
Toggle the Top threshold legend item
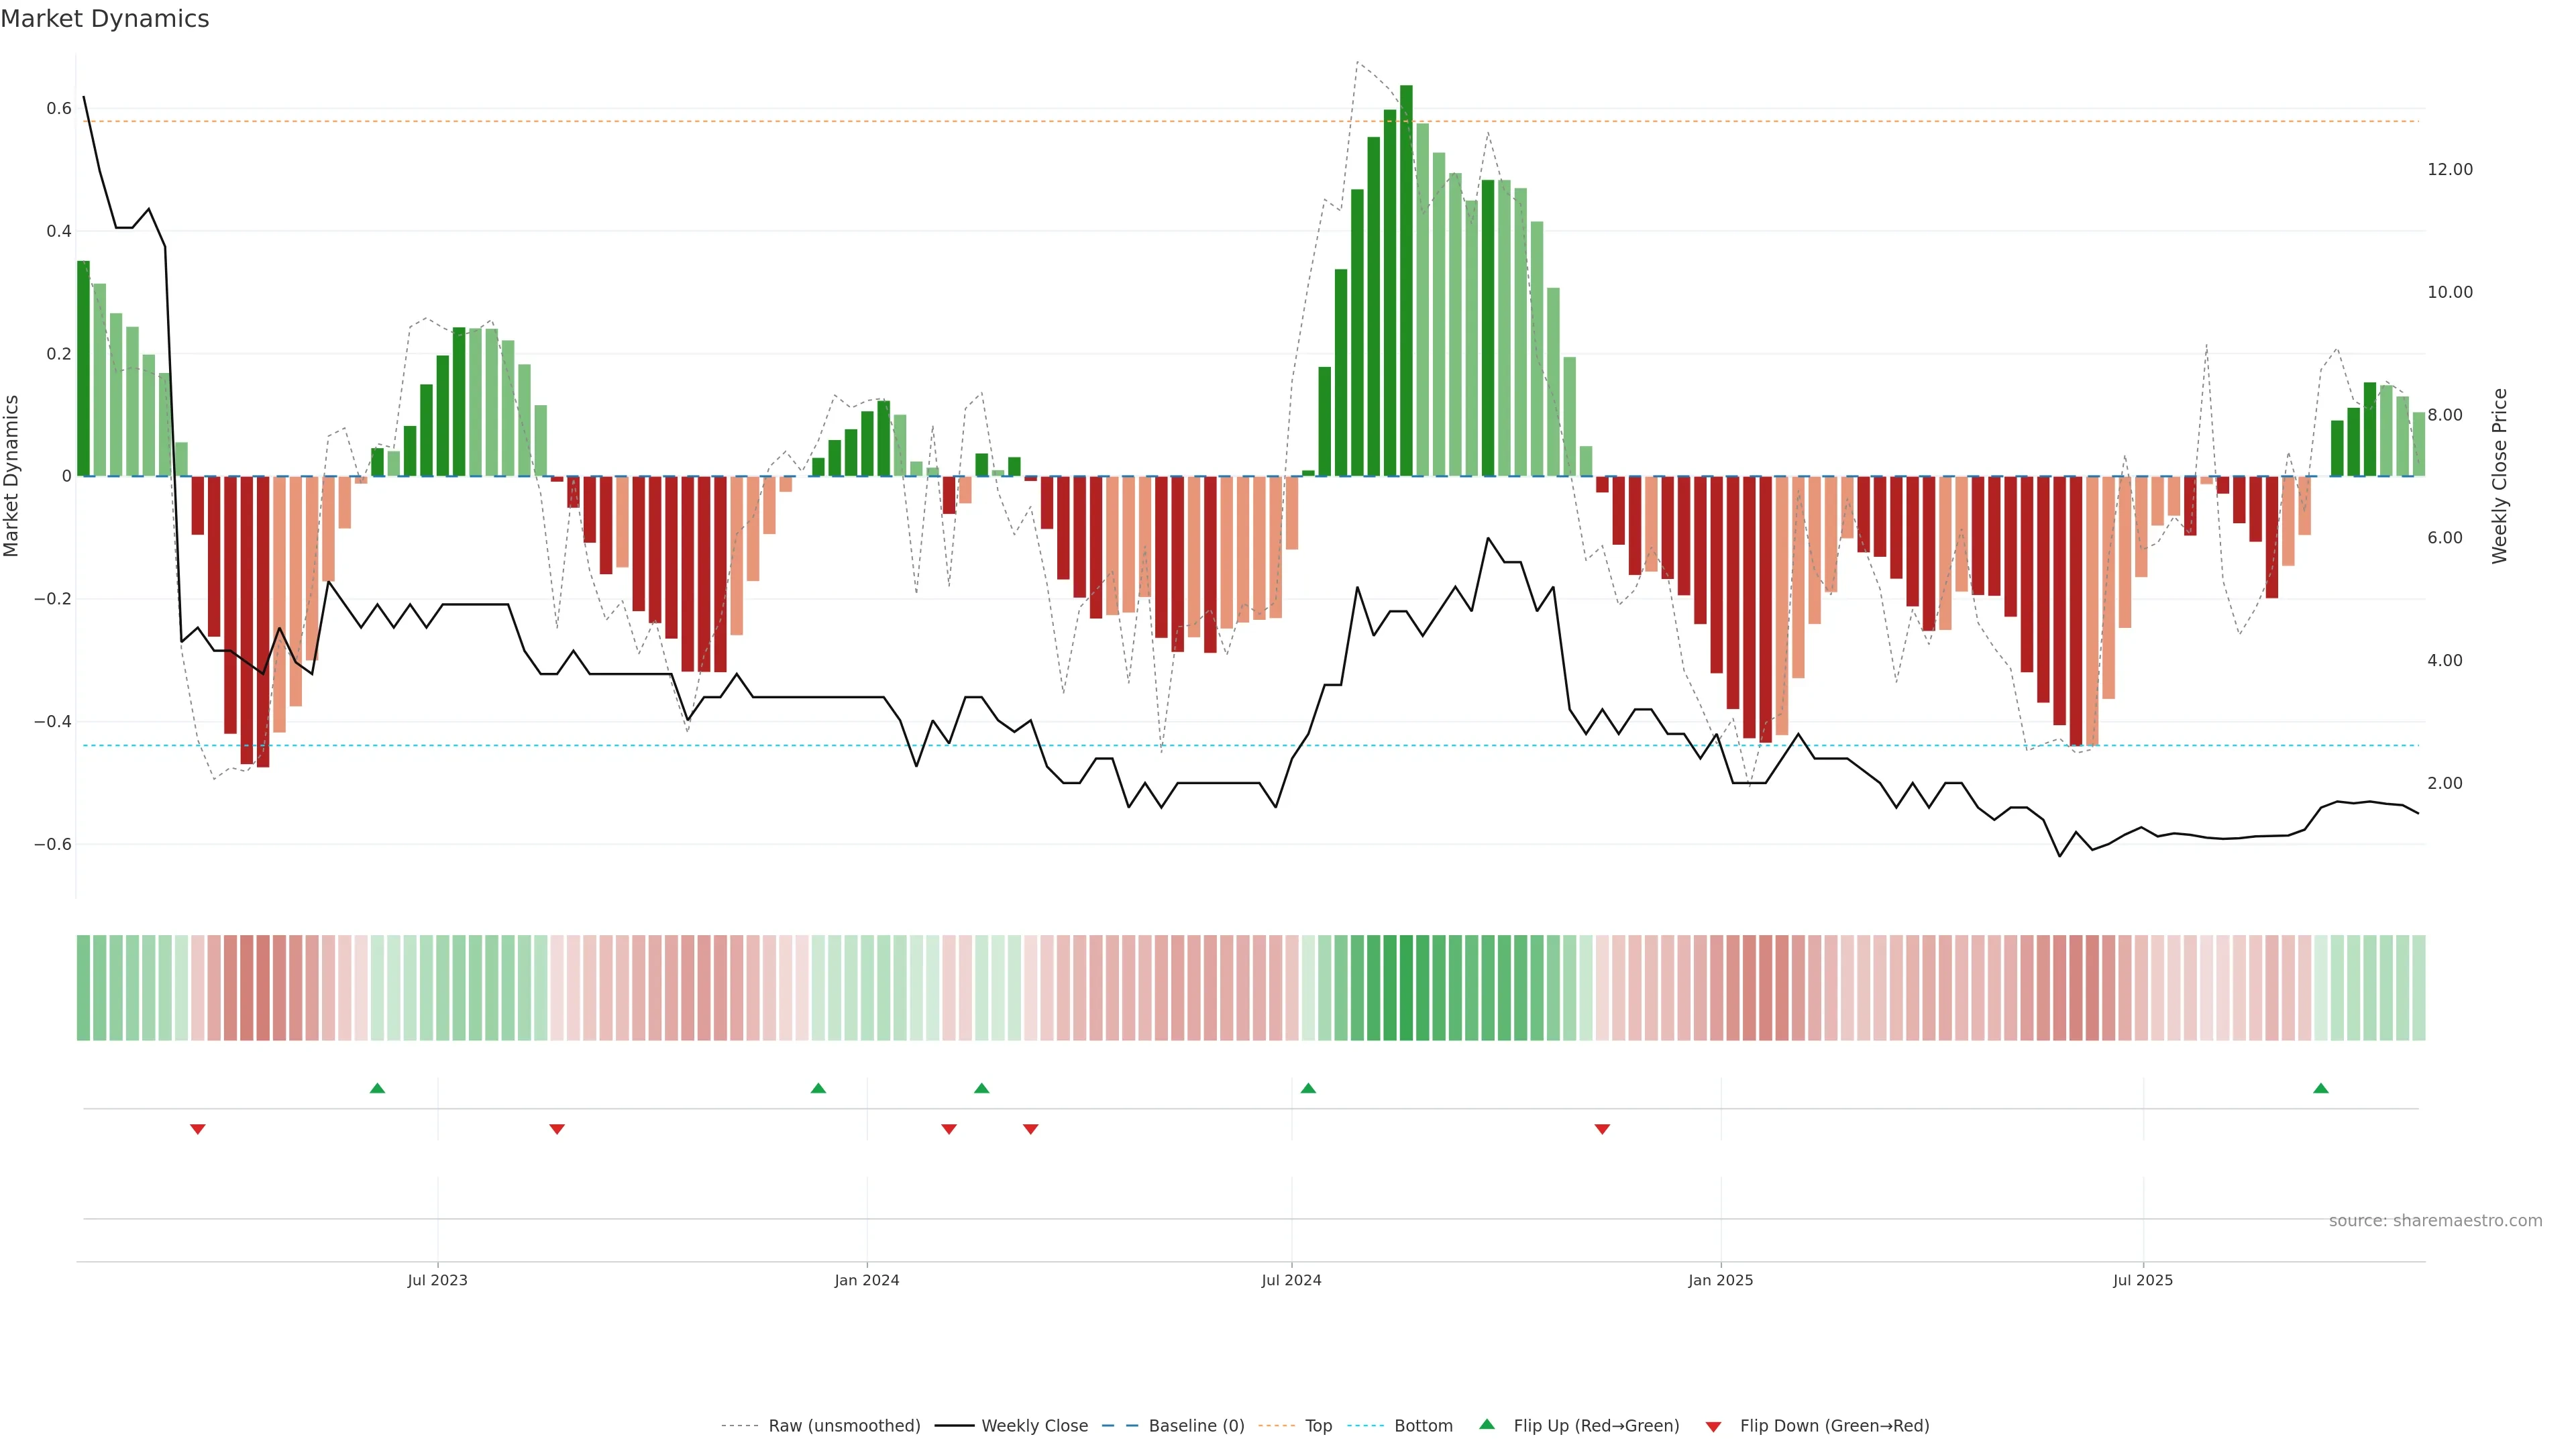[1318, 1426]
